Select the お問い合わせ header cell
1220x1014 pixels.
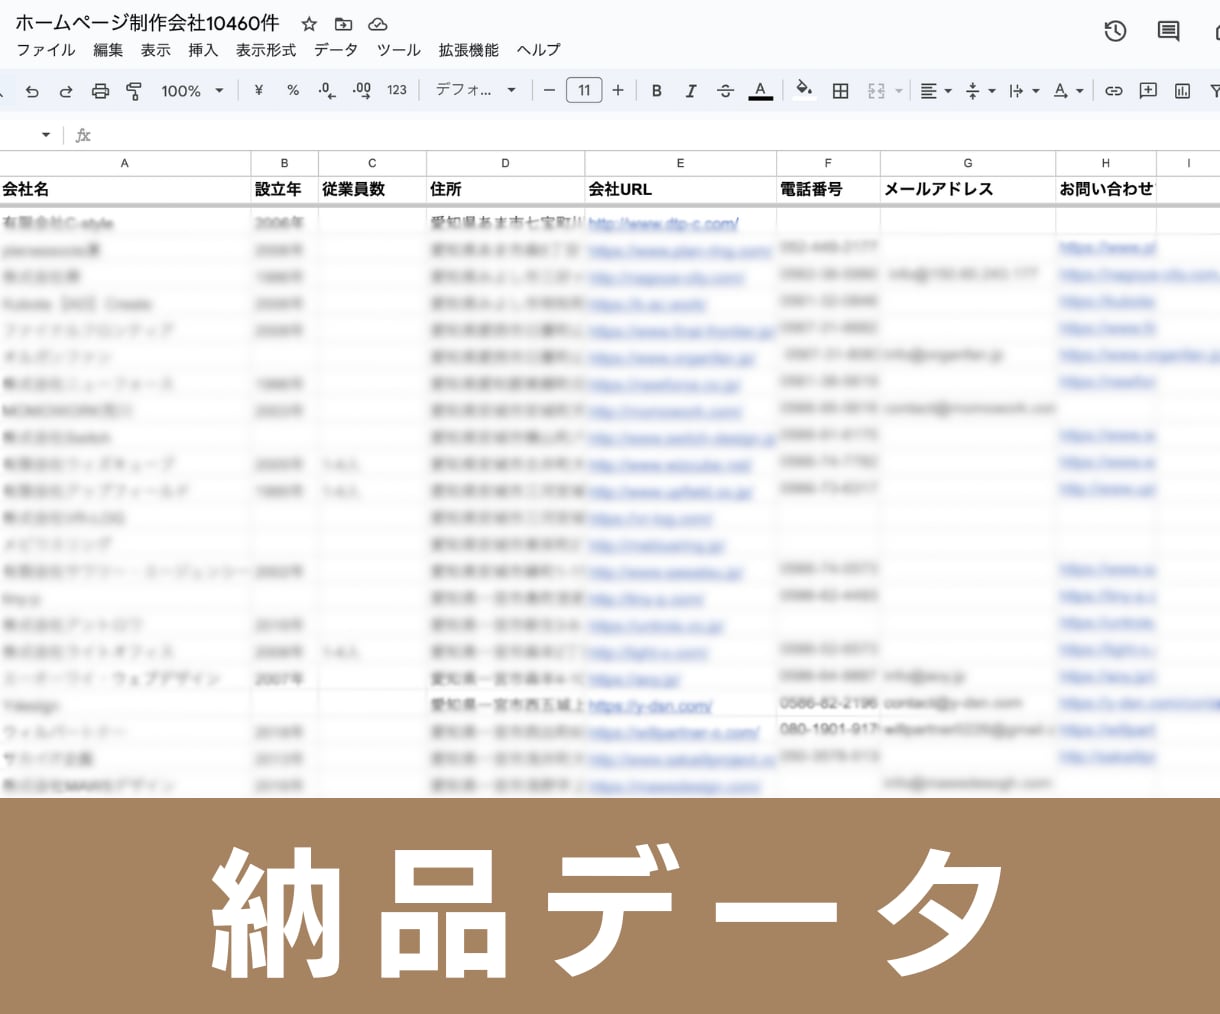click(1106, 189)
